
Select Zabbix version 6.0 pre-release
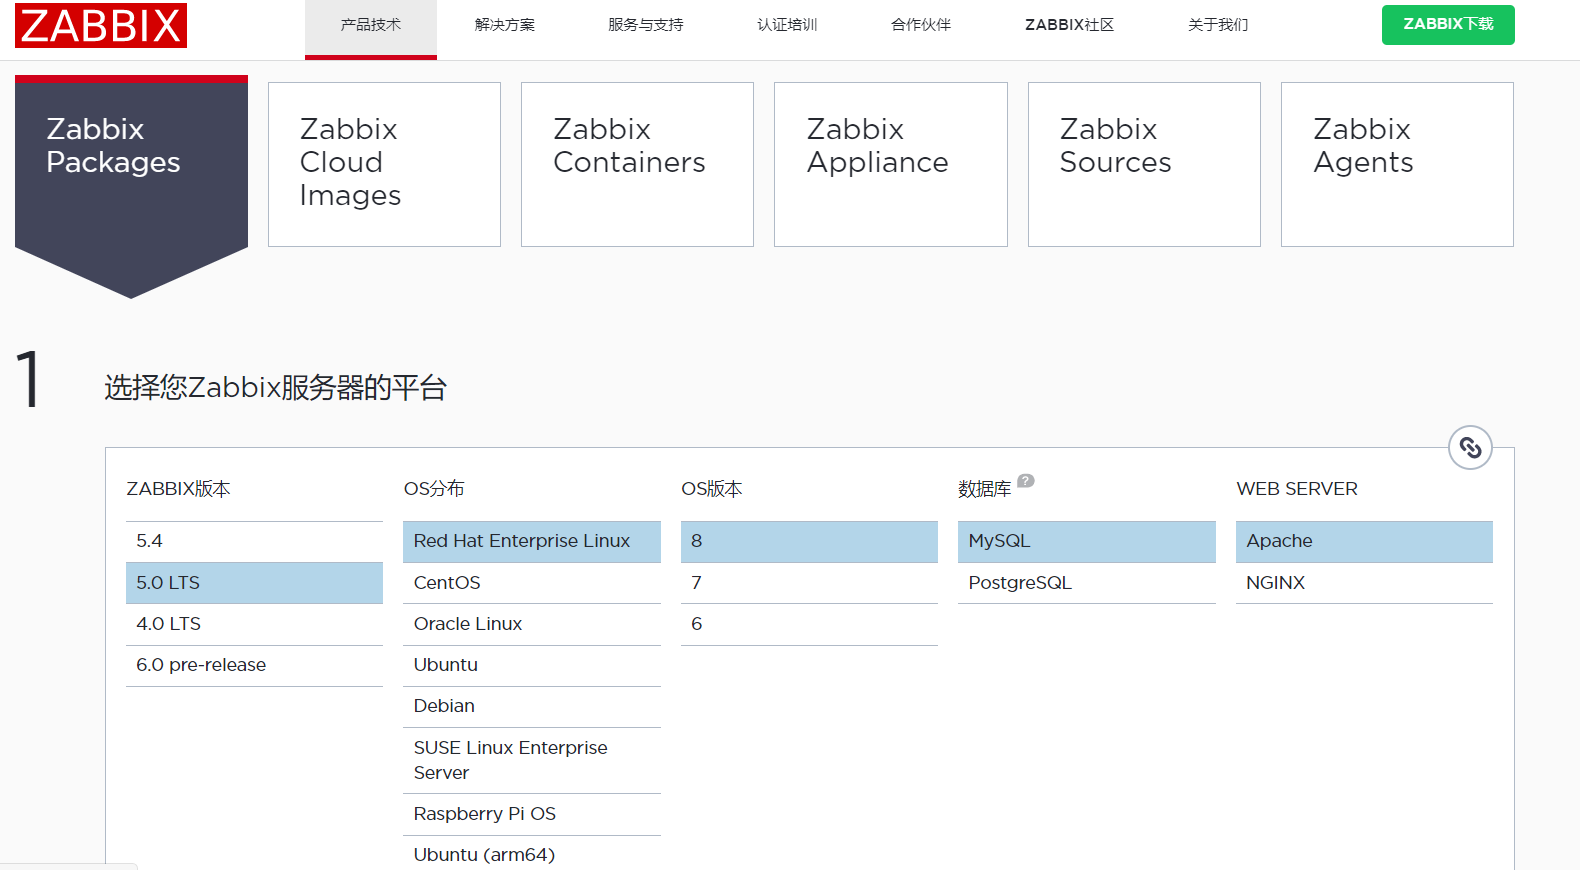point(254,665)
